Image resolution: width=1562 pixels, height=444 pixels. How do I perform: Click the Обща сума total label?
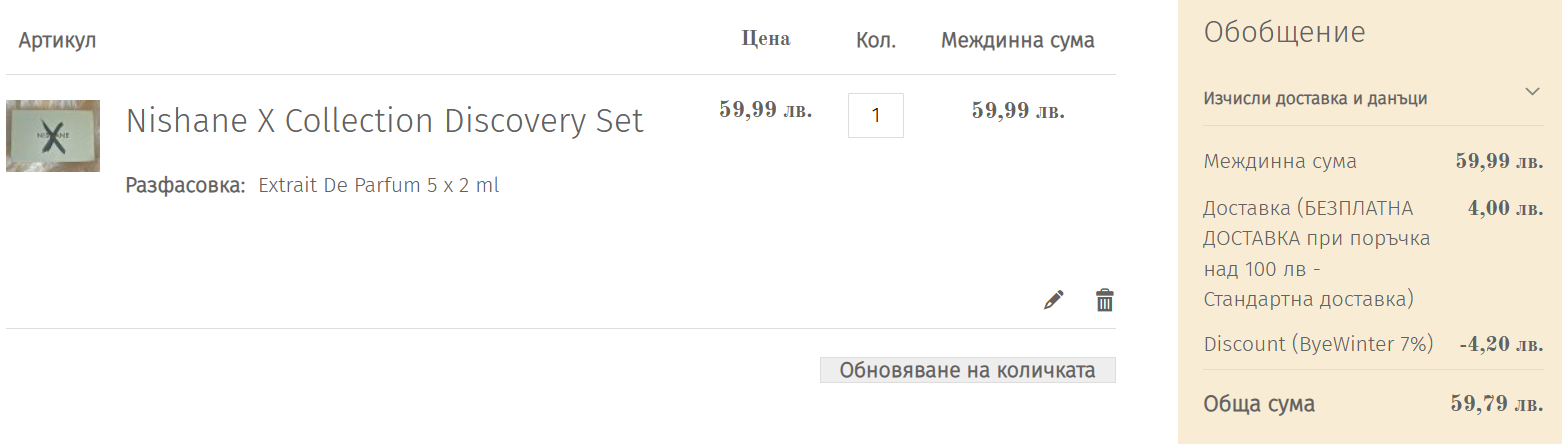coord(1259,404)
